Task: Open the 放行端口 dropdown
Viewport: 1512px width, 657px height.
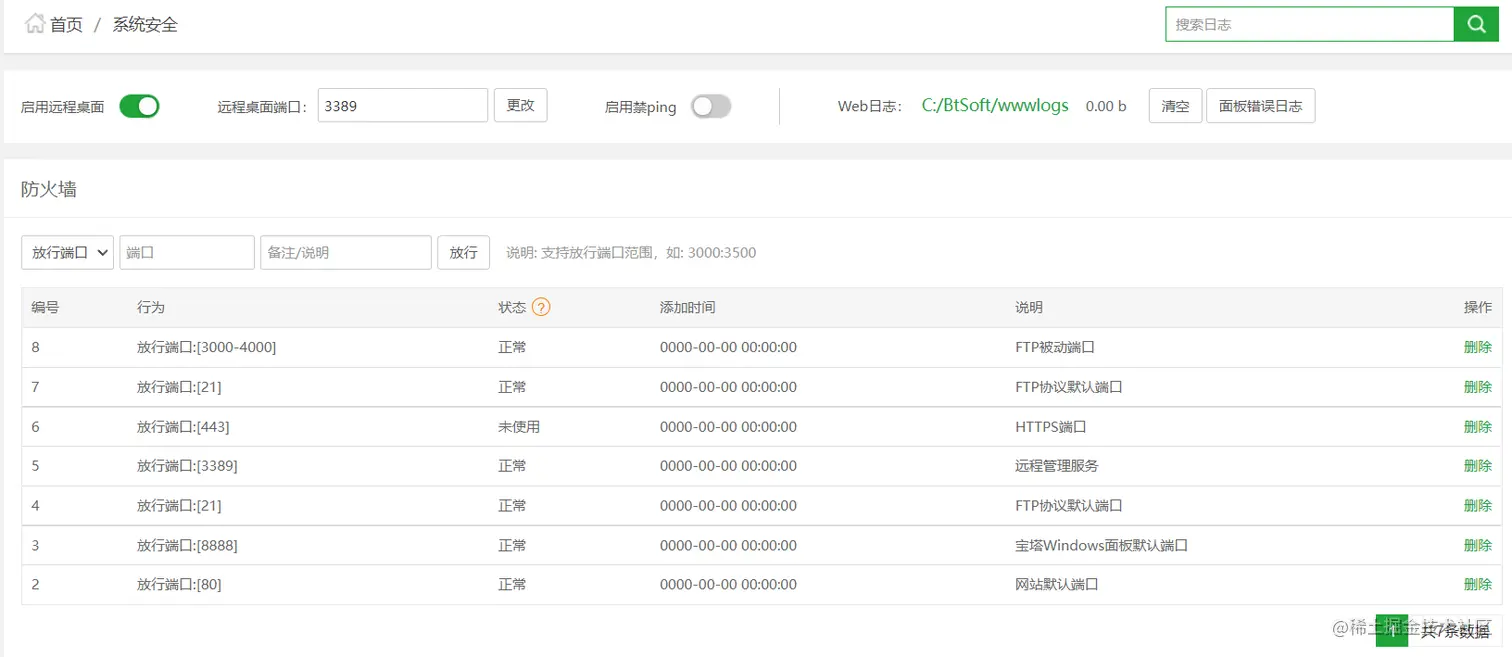Action: coord(67,253)
